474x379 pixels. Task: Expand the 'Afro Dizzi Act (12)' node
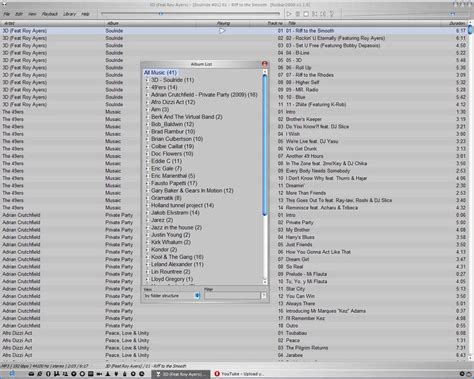tap(147, 102)
